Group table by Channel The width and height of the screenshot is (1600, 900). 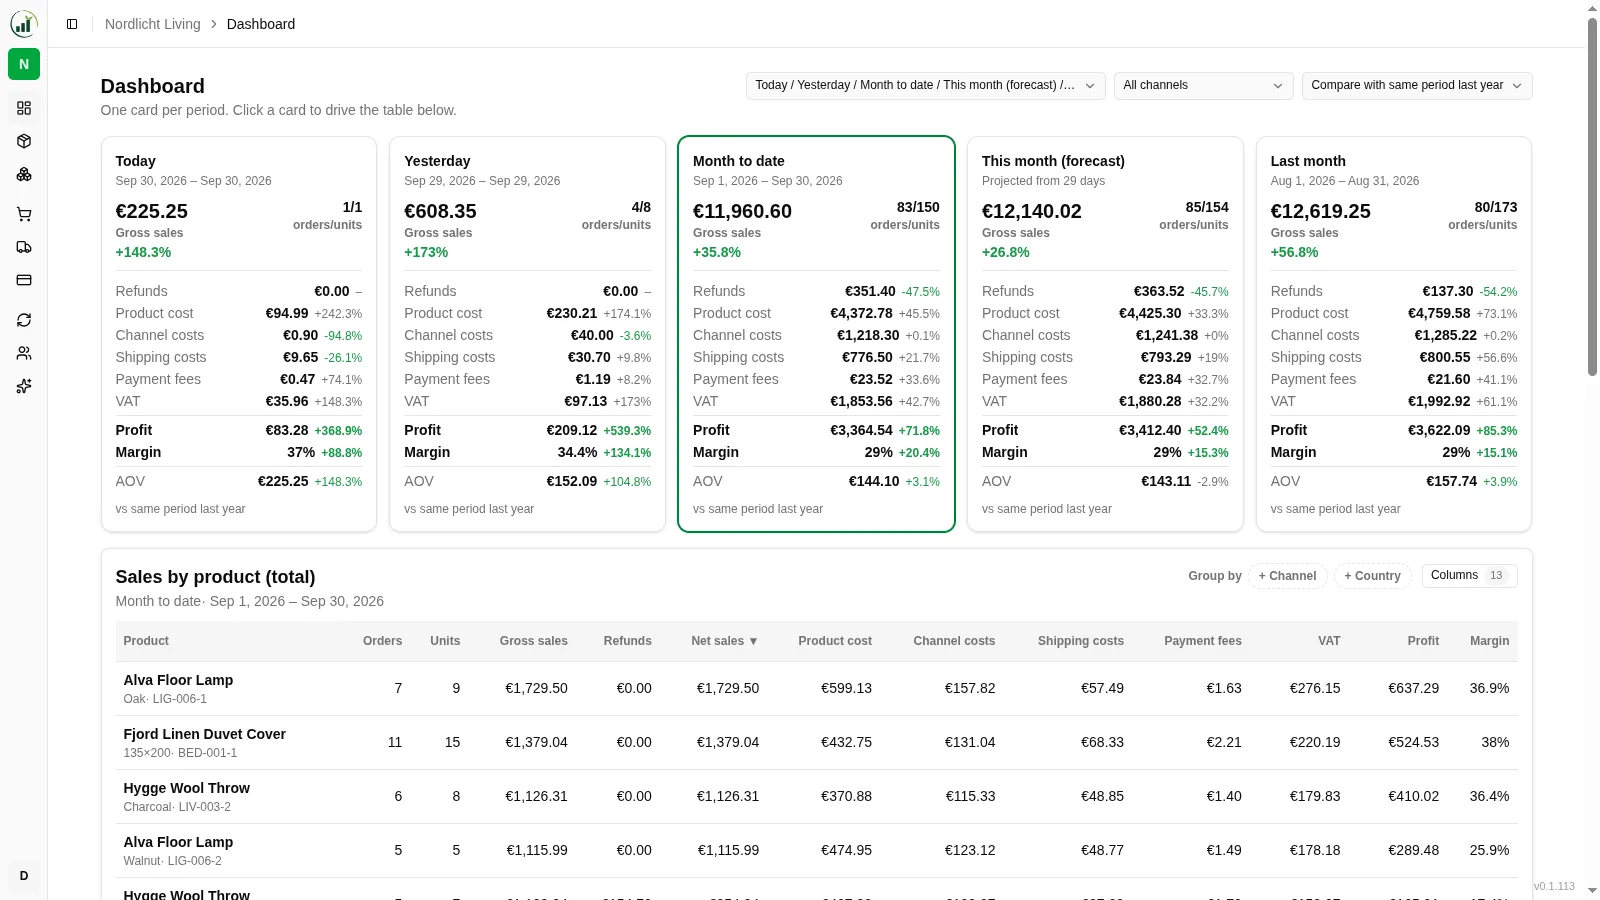1288,576
